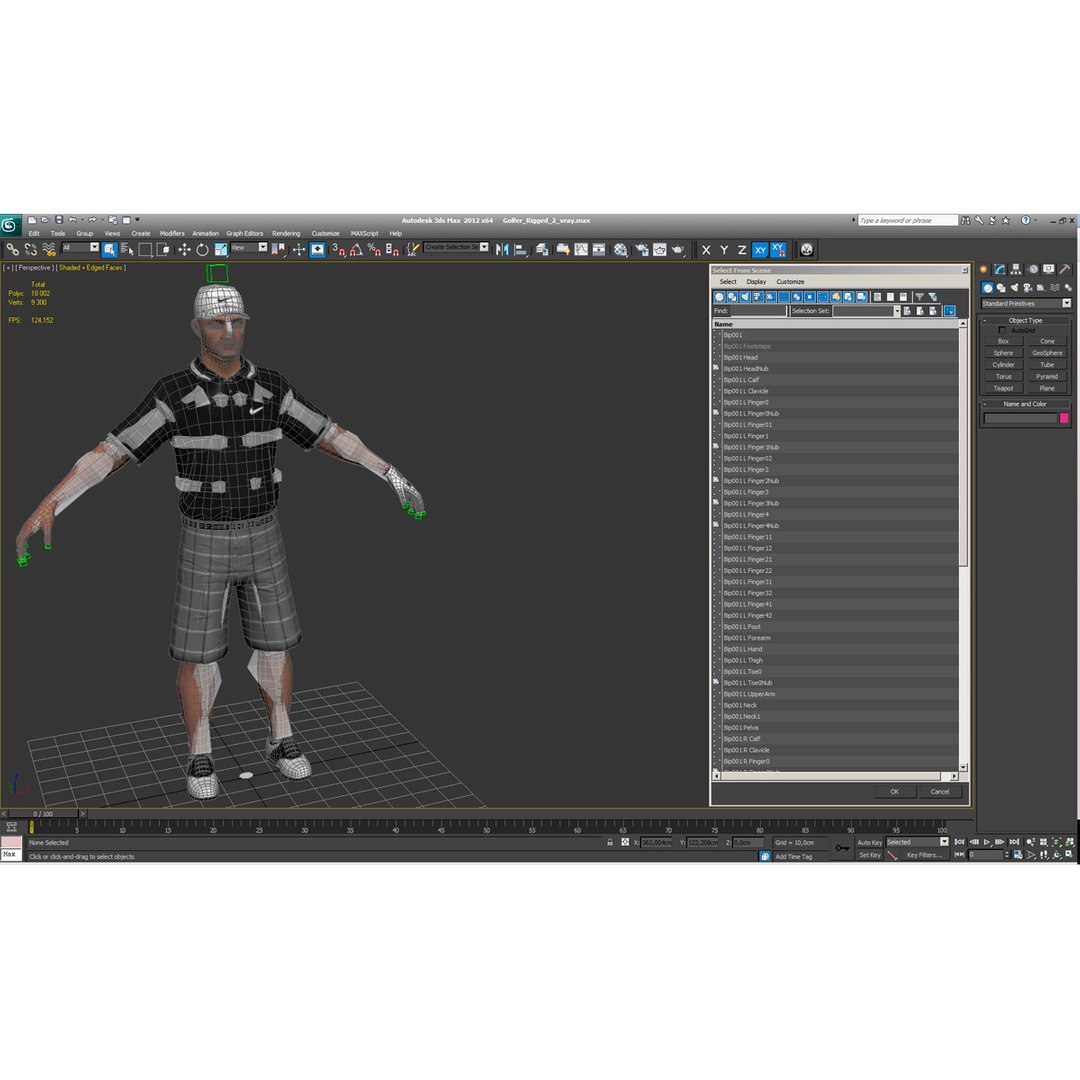
Task: Toggle the 3D Snaps button
Action: click(338, 249)
